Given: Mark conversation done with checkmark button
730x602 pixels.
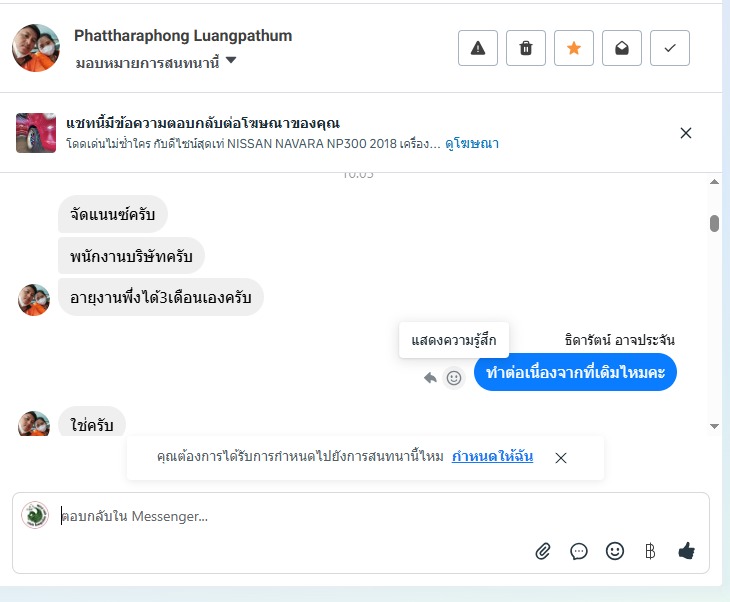Looking at the screenshot, I should [669, 49].
